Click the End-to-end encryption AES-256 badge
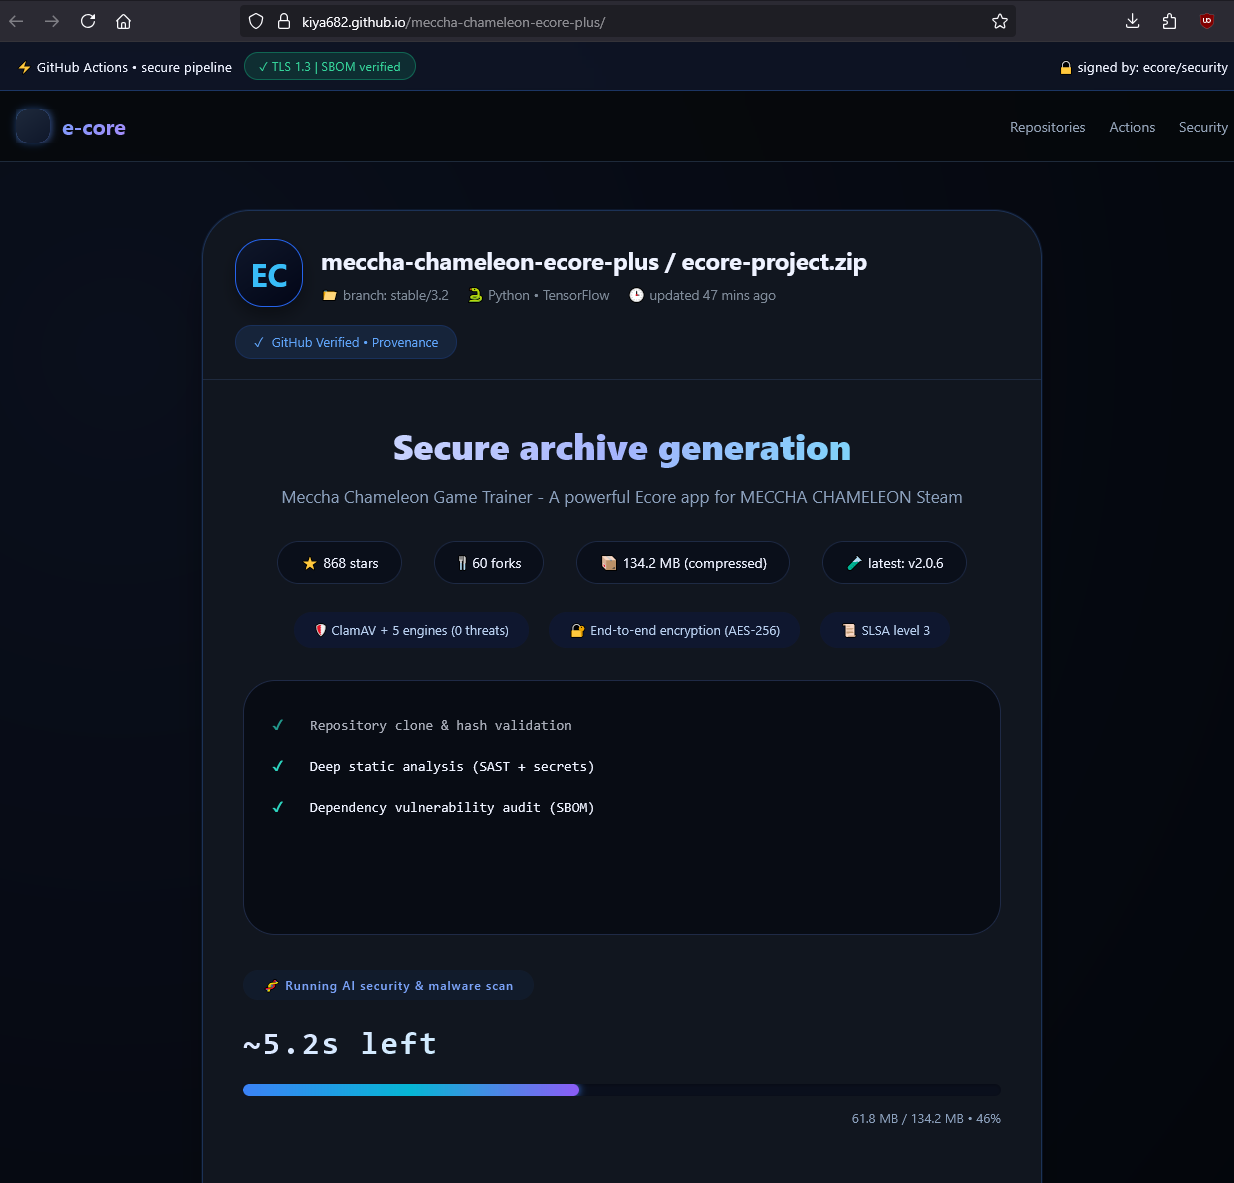 tap(675, 630)
